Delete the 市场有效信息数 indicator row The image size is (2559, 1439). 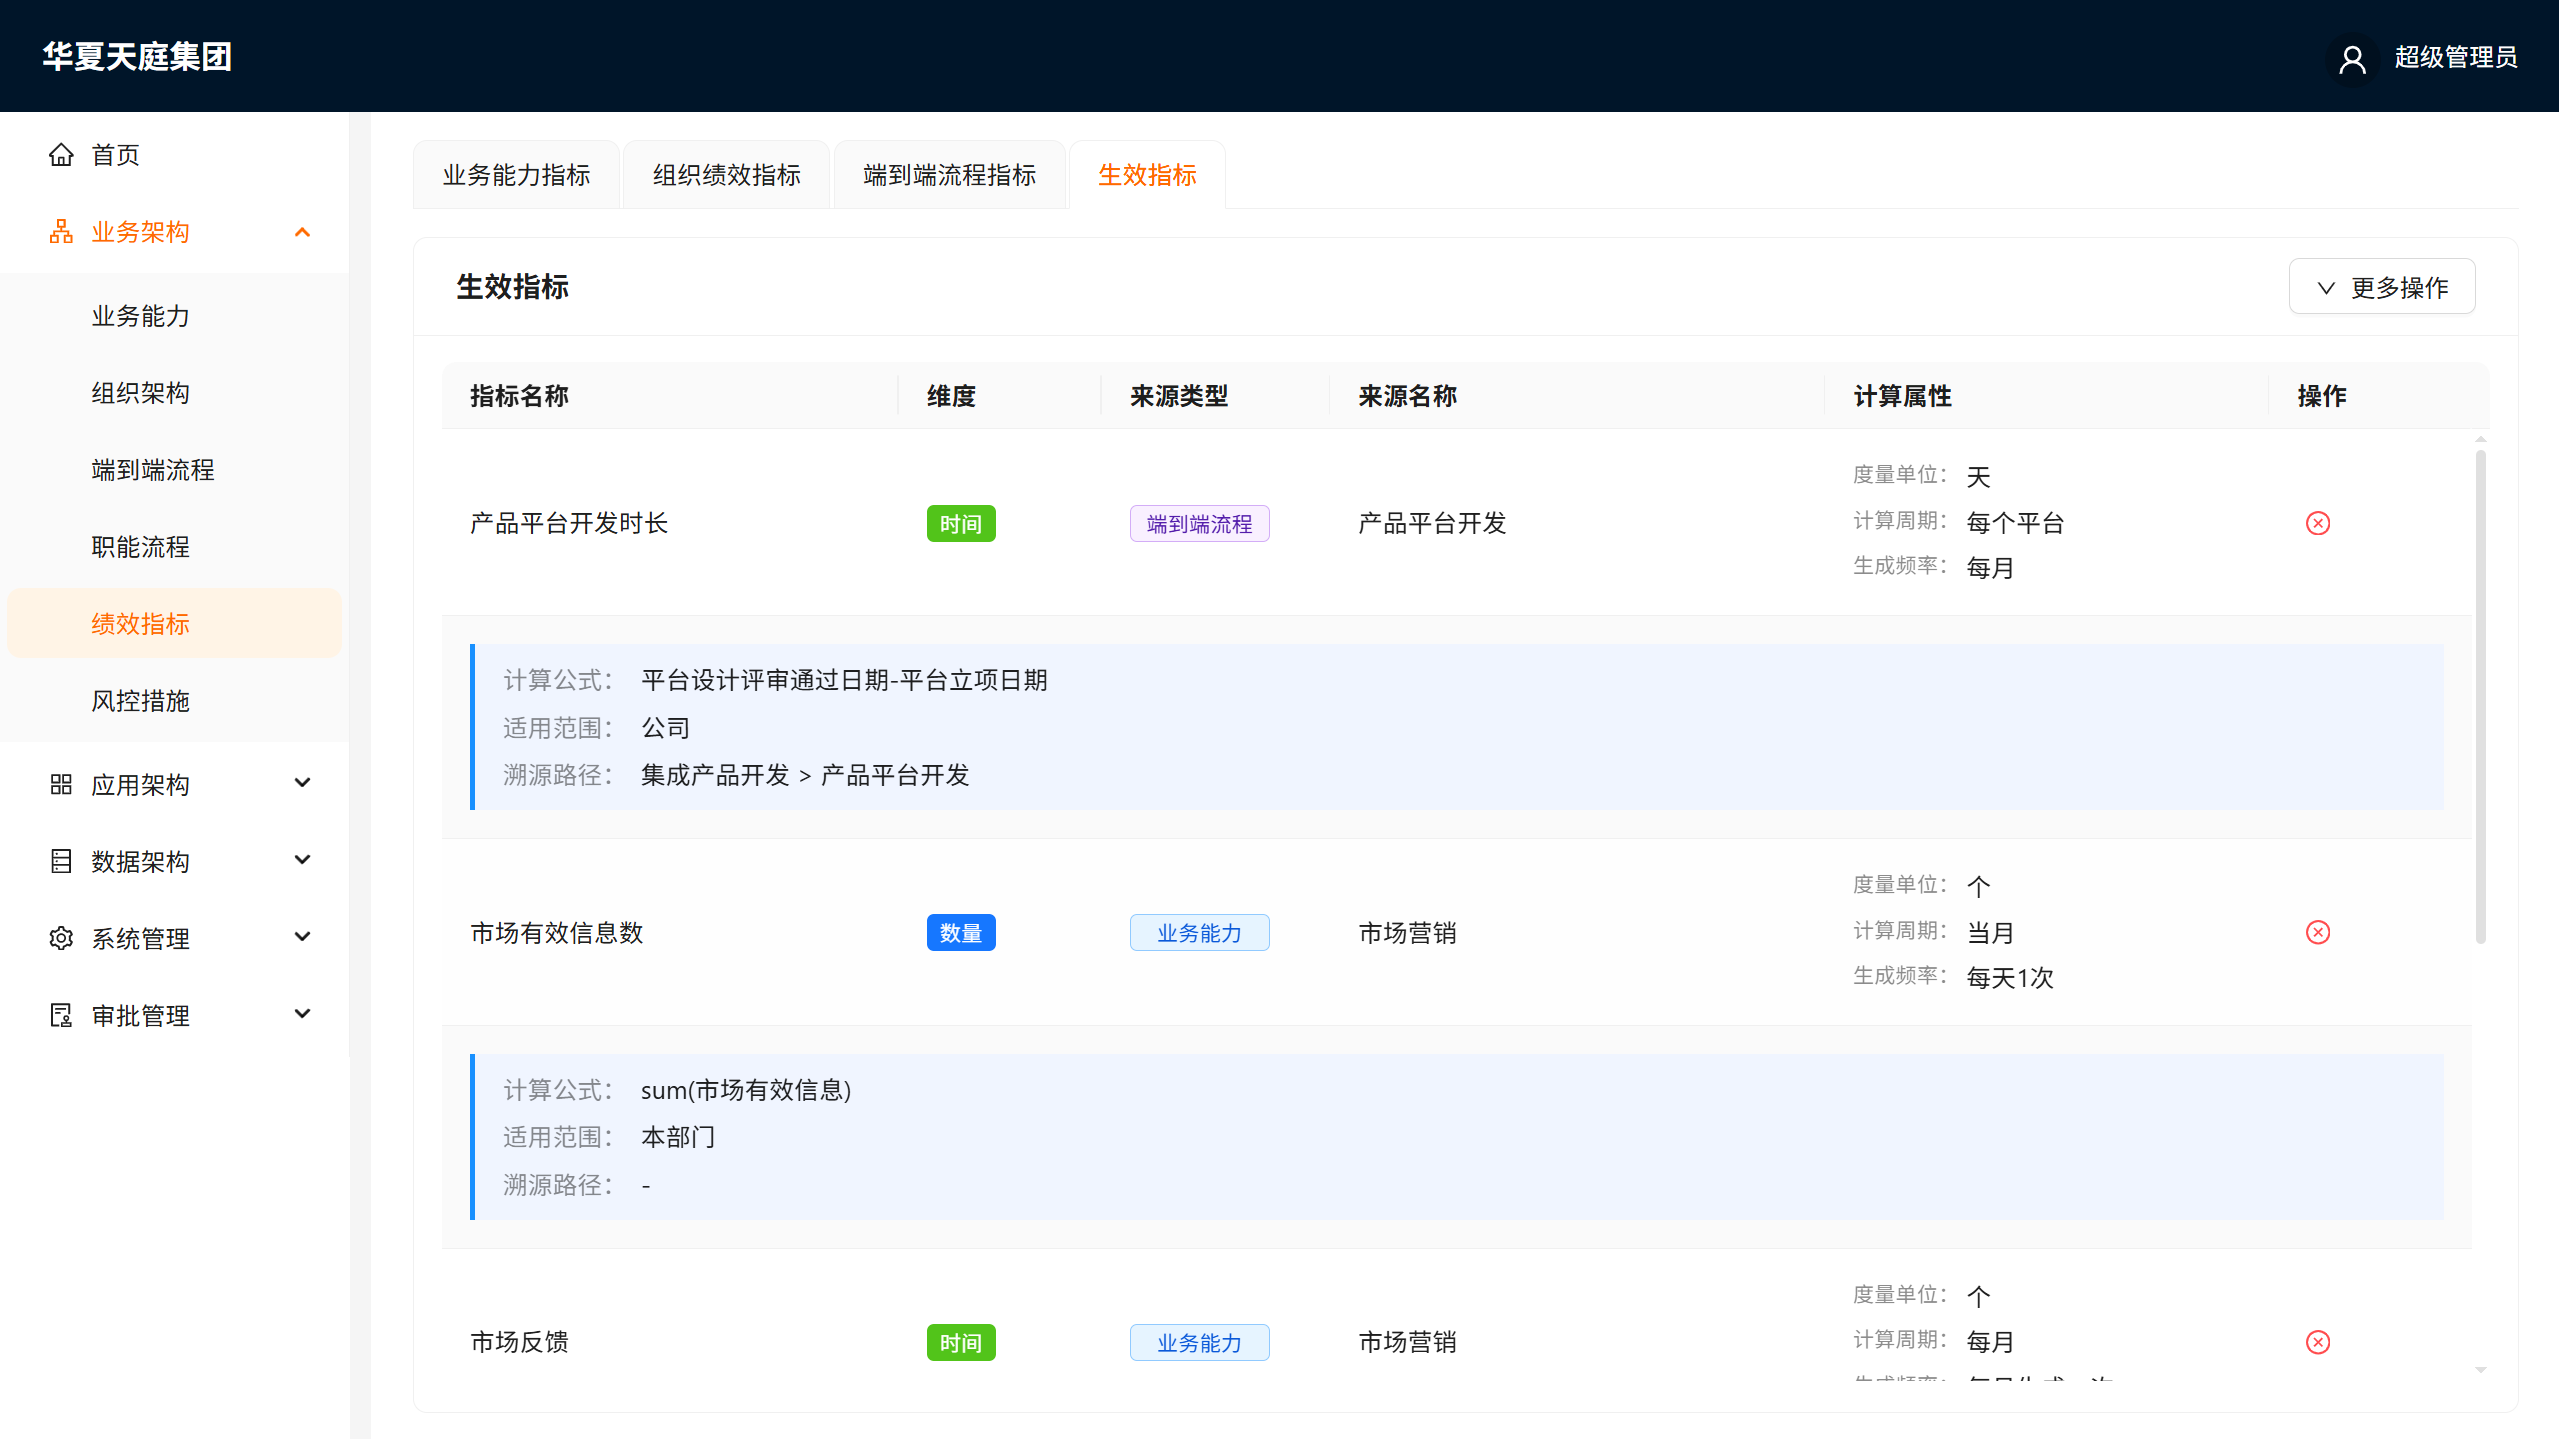(2318, 932)
